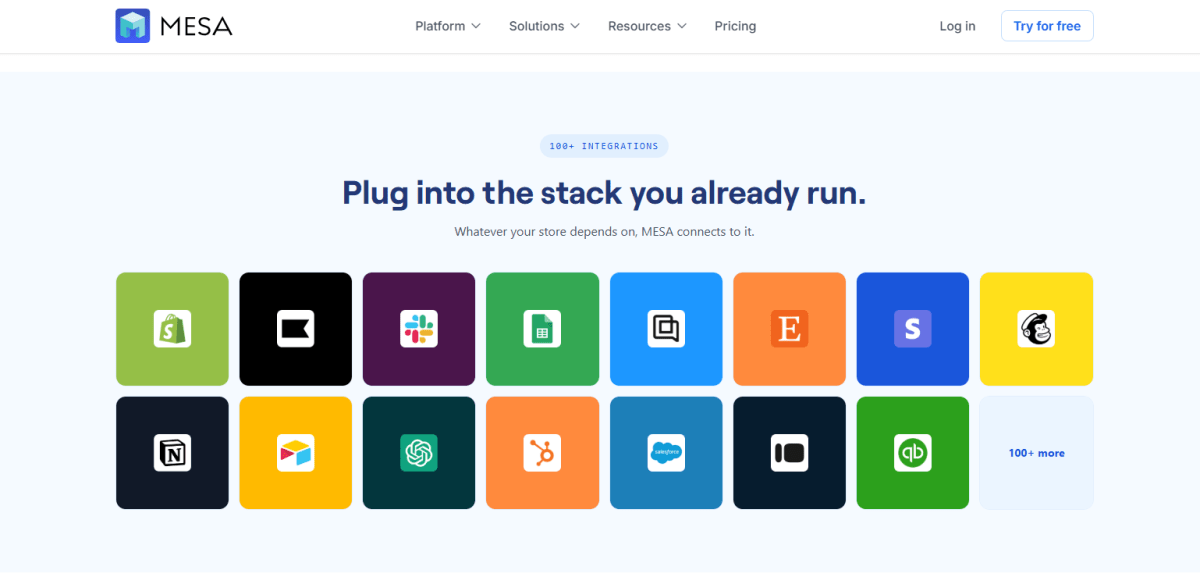Click the Try for free button

click(1047, 26)
